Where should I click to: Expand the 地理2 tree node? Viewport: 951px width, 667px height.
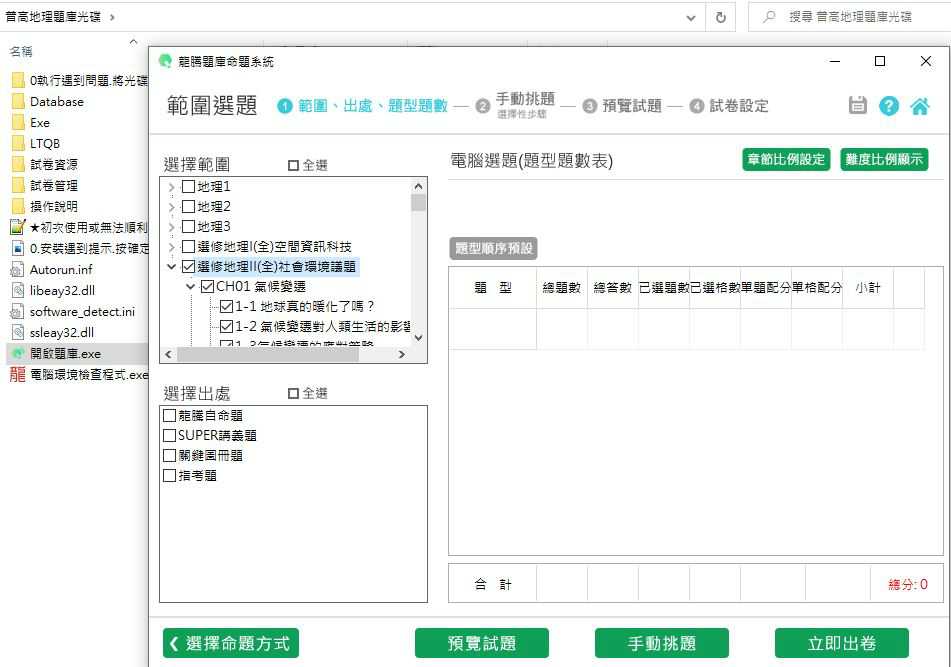(172, 207)
